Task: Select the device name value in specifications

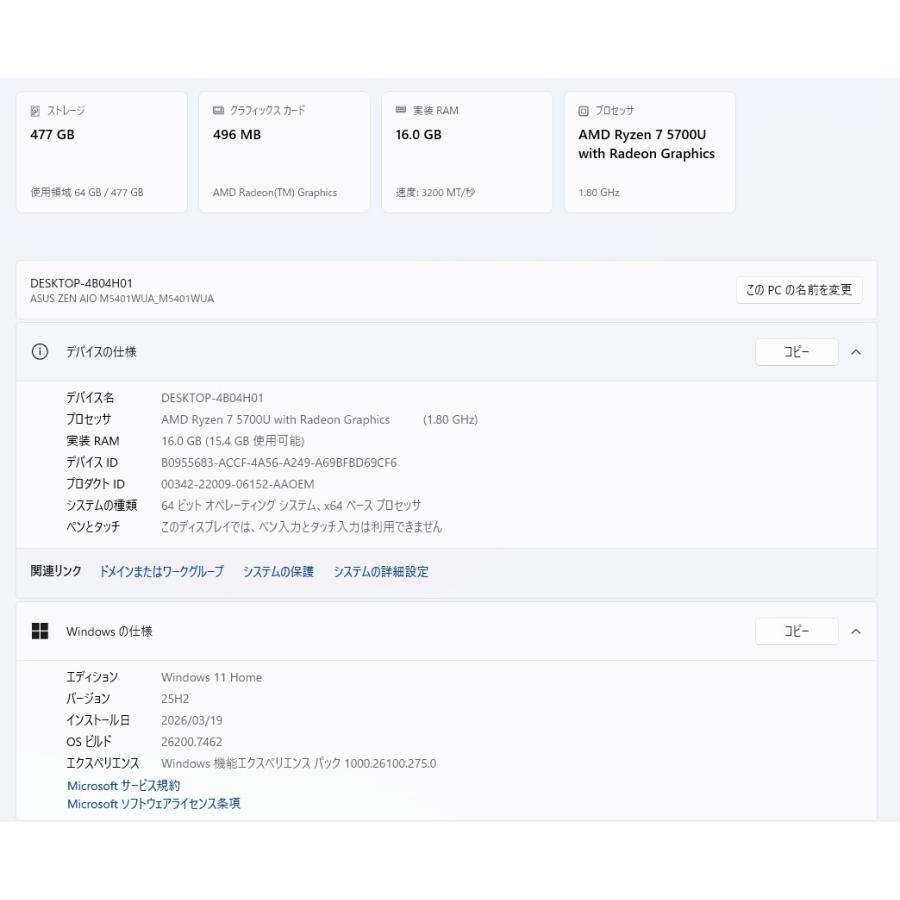Action: pos(212,398)
